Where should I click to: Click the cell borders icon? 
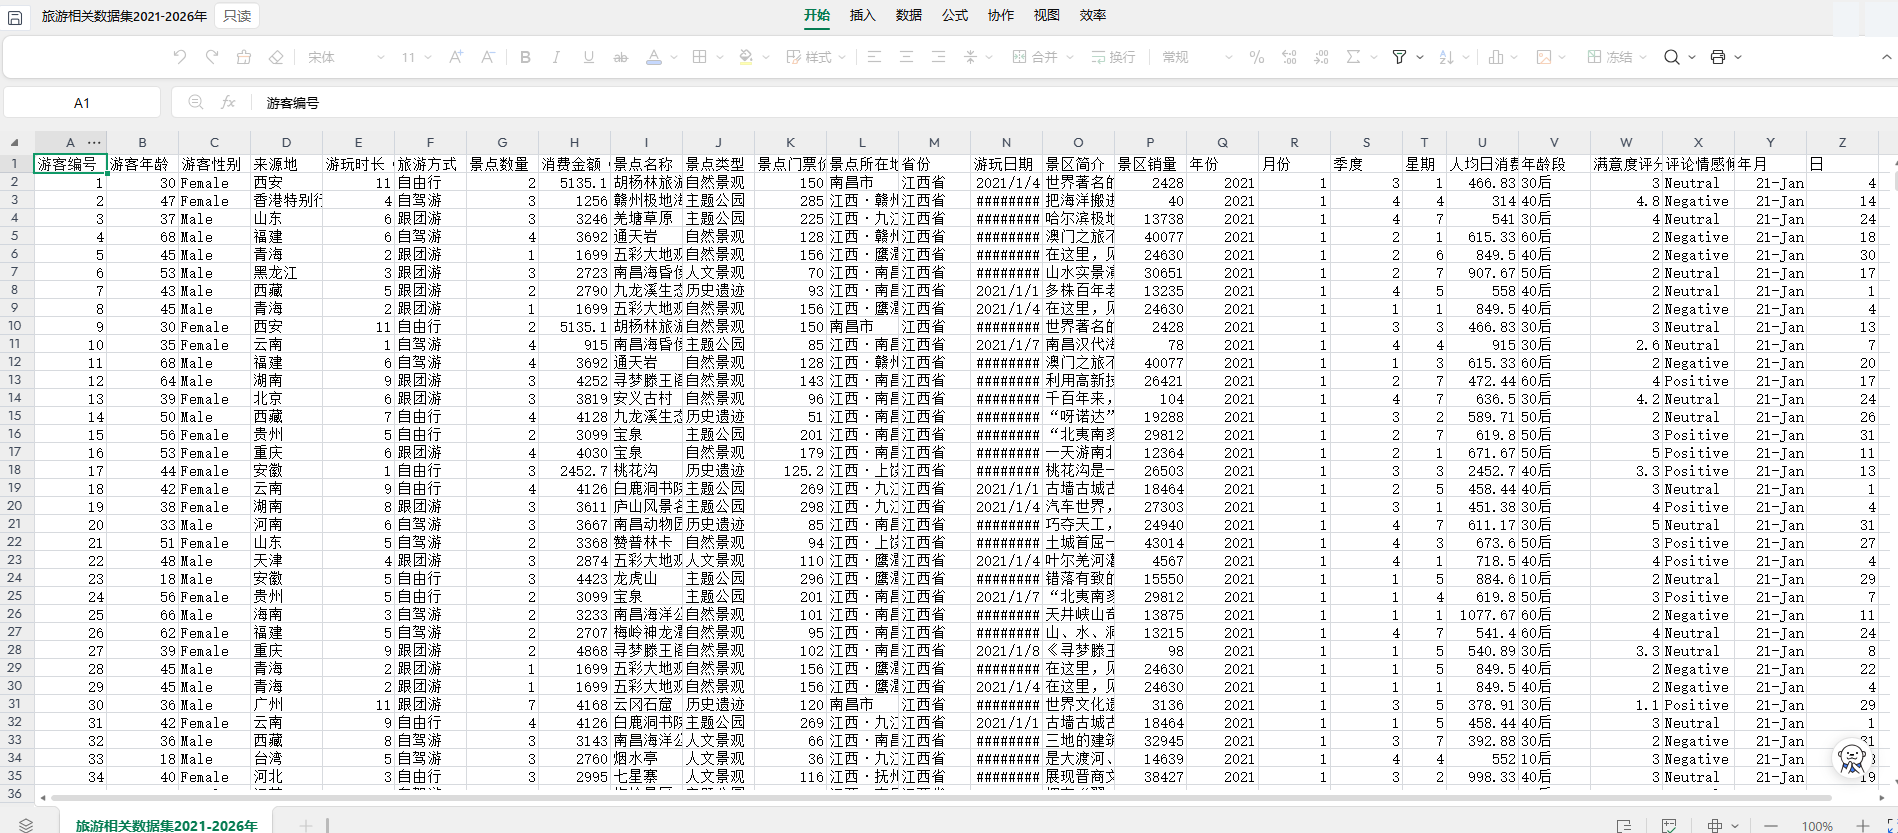700,57
